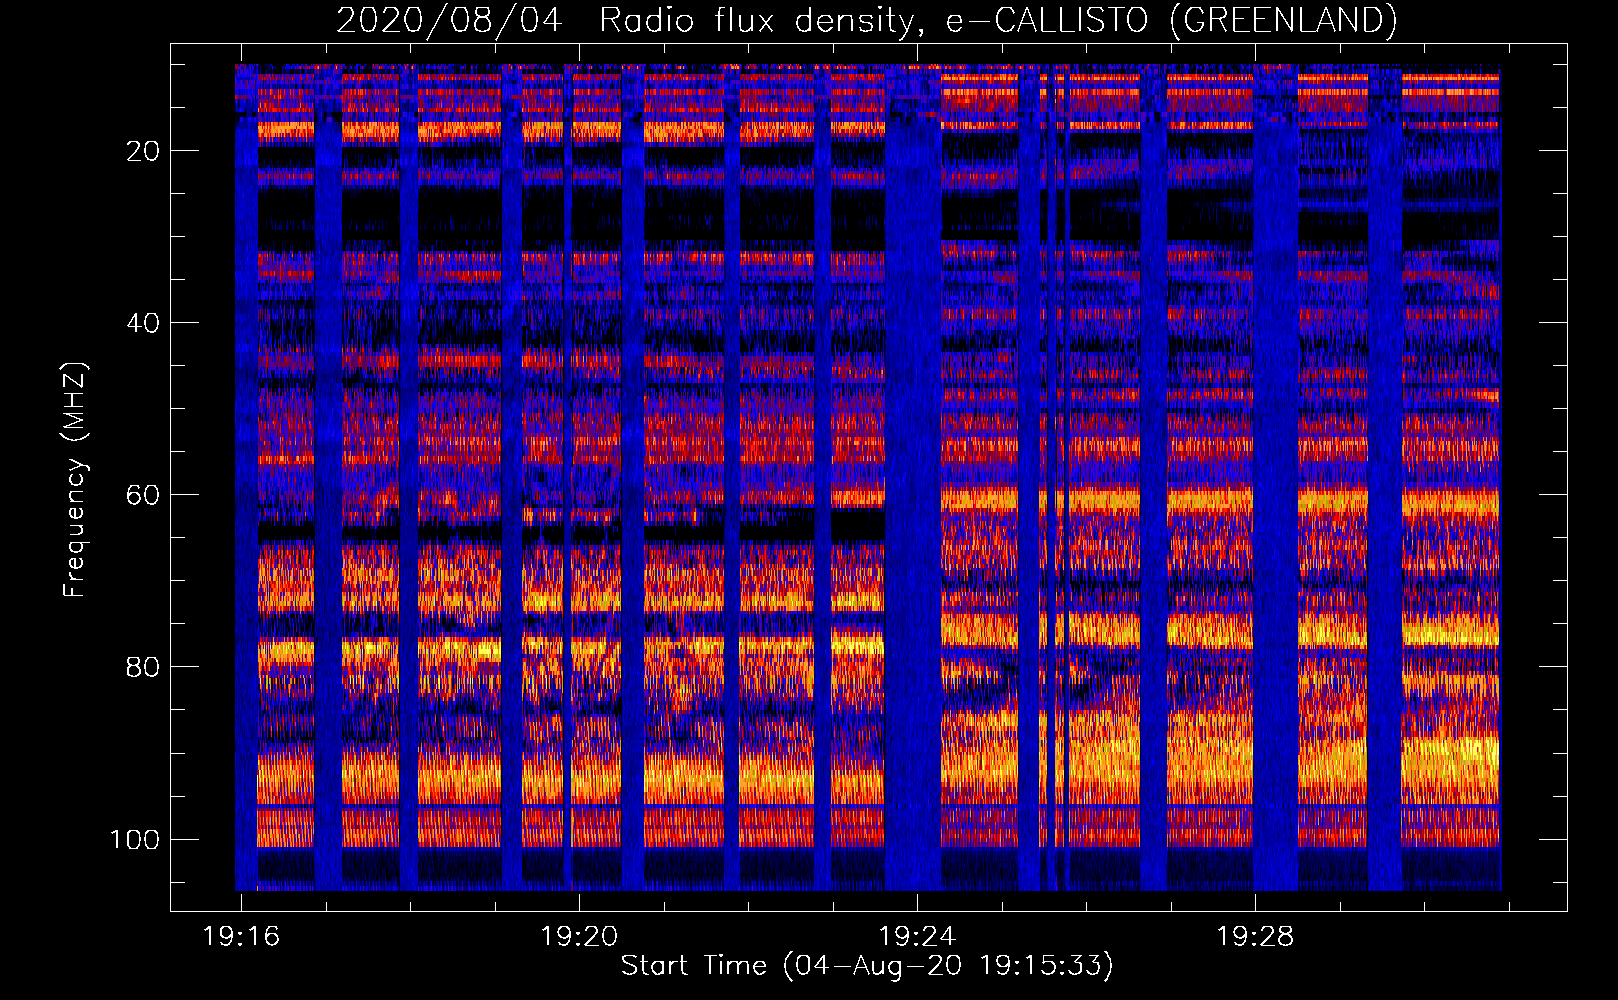Click the 19:24 time tick label
The height and width of the screenshot is (1000, 1618).
tap(917, 937)
